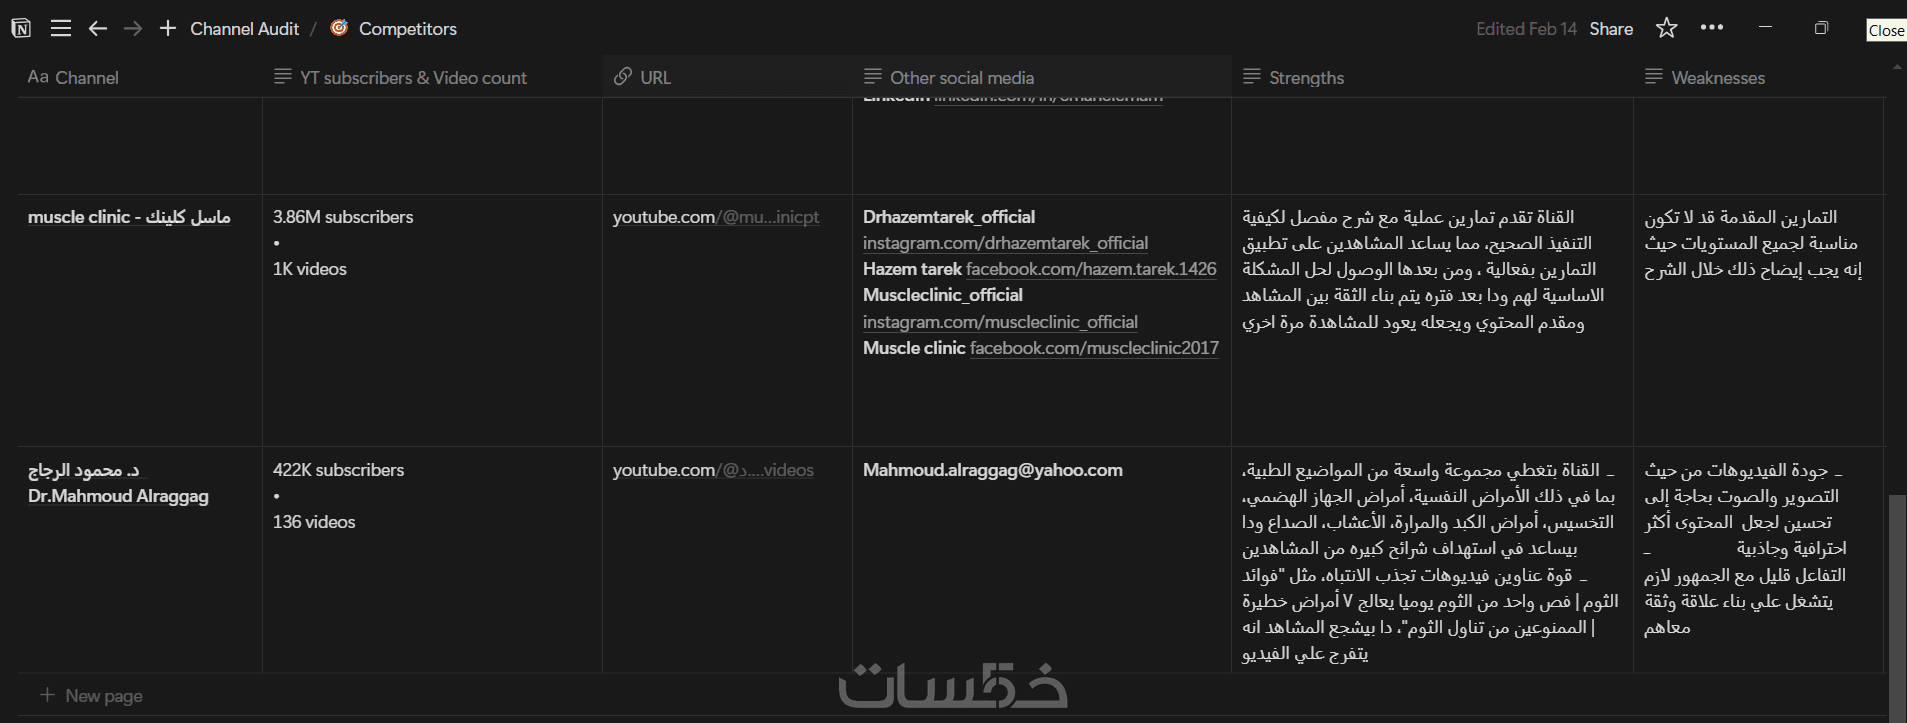Add a row with New page
Viewport: 1907px width, 723px height.
91,696
